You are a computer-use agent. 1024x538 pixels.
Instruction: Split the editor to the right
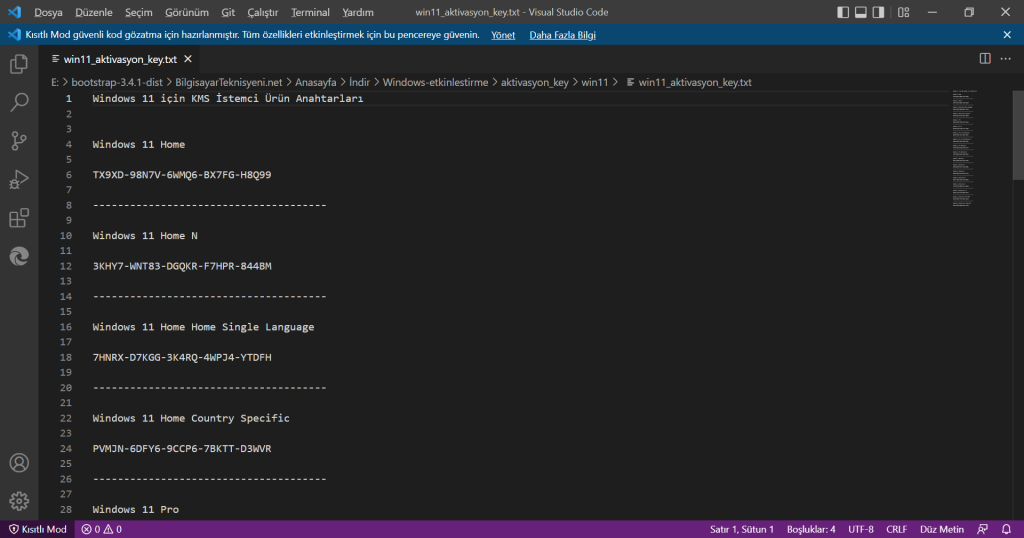[x=985, y=59]
